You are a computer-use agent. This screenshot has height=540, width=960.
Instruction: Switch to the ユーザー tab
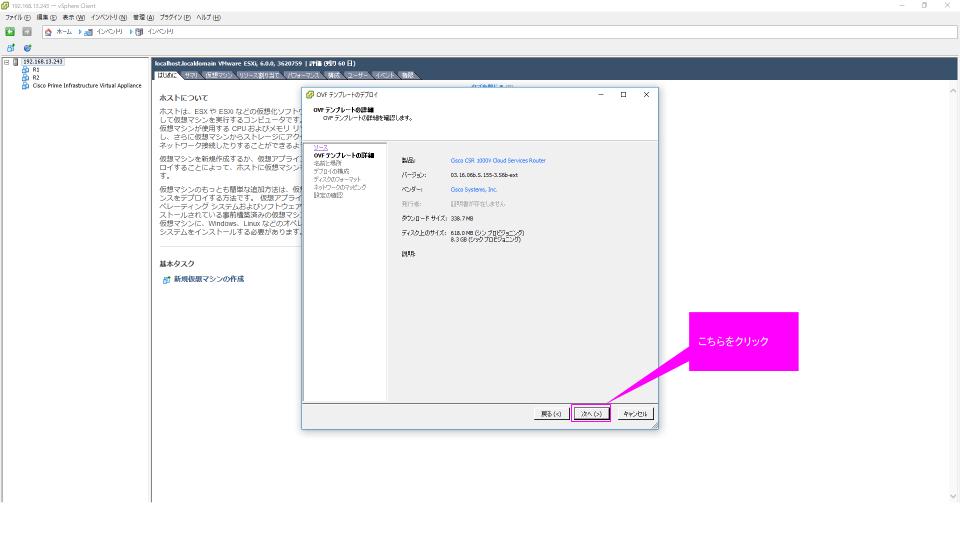(x=358, y=75)
